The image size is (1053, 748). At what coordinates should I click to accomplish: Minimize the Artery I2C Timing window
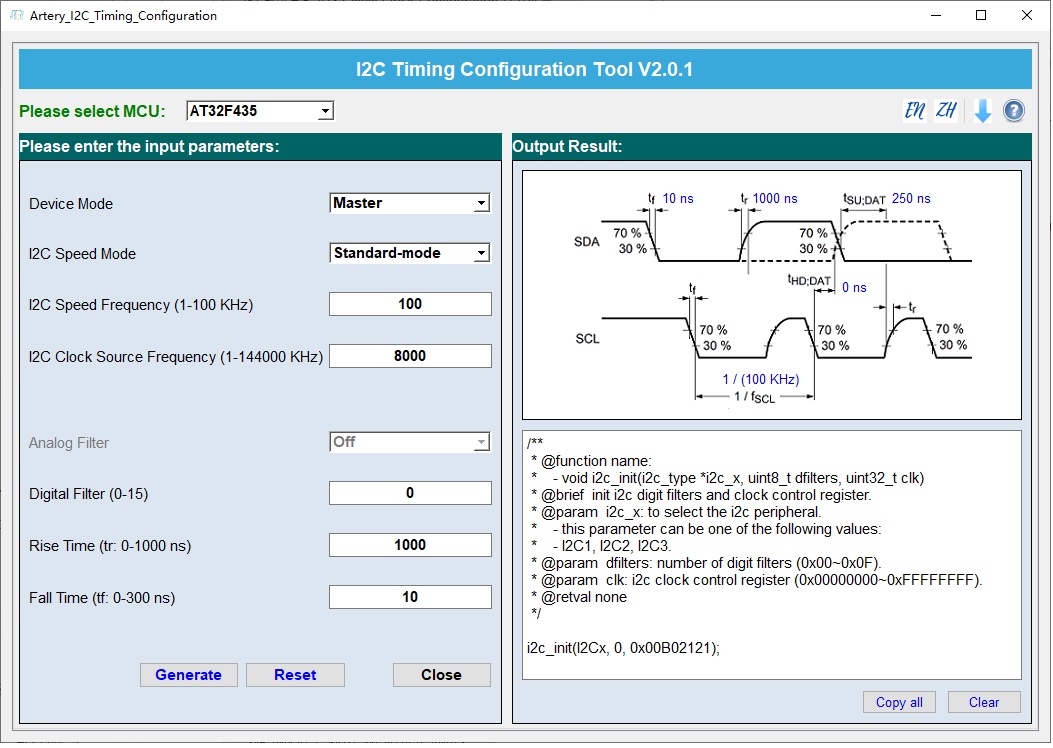coord(936,15)
